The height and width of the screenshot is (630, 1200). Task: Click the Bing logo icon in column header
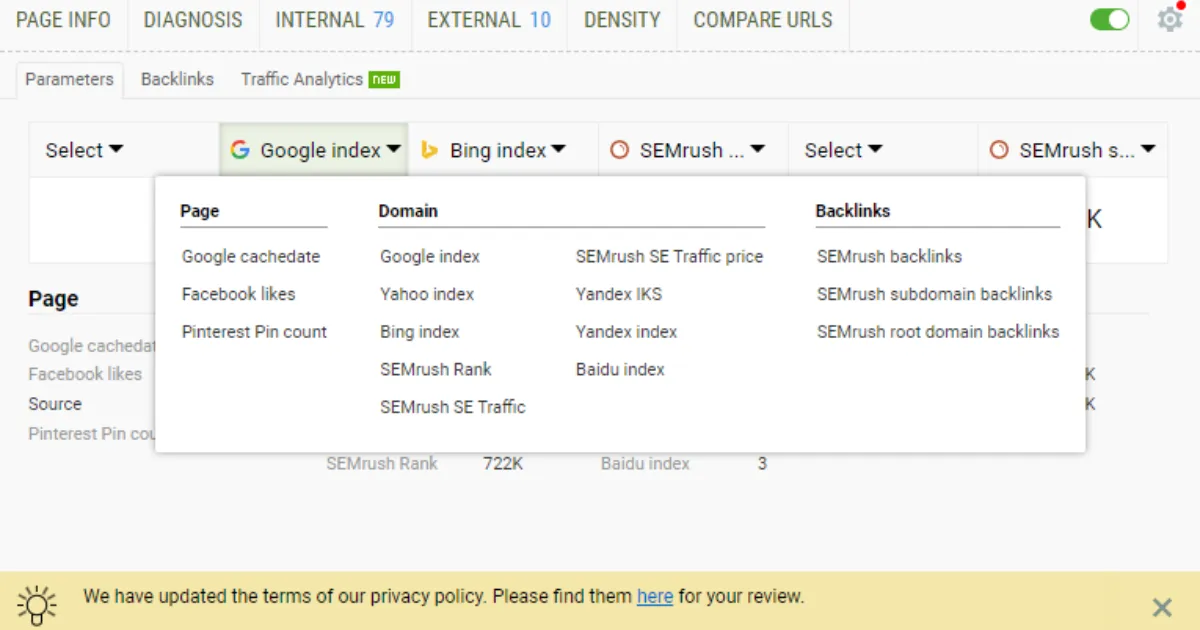(430, 150)
